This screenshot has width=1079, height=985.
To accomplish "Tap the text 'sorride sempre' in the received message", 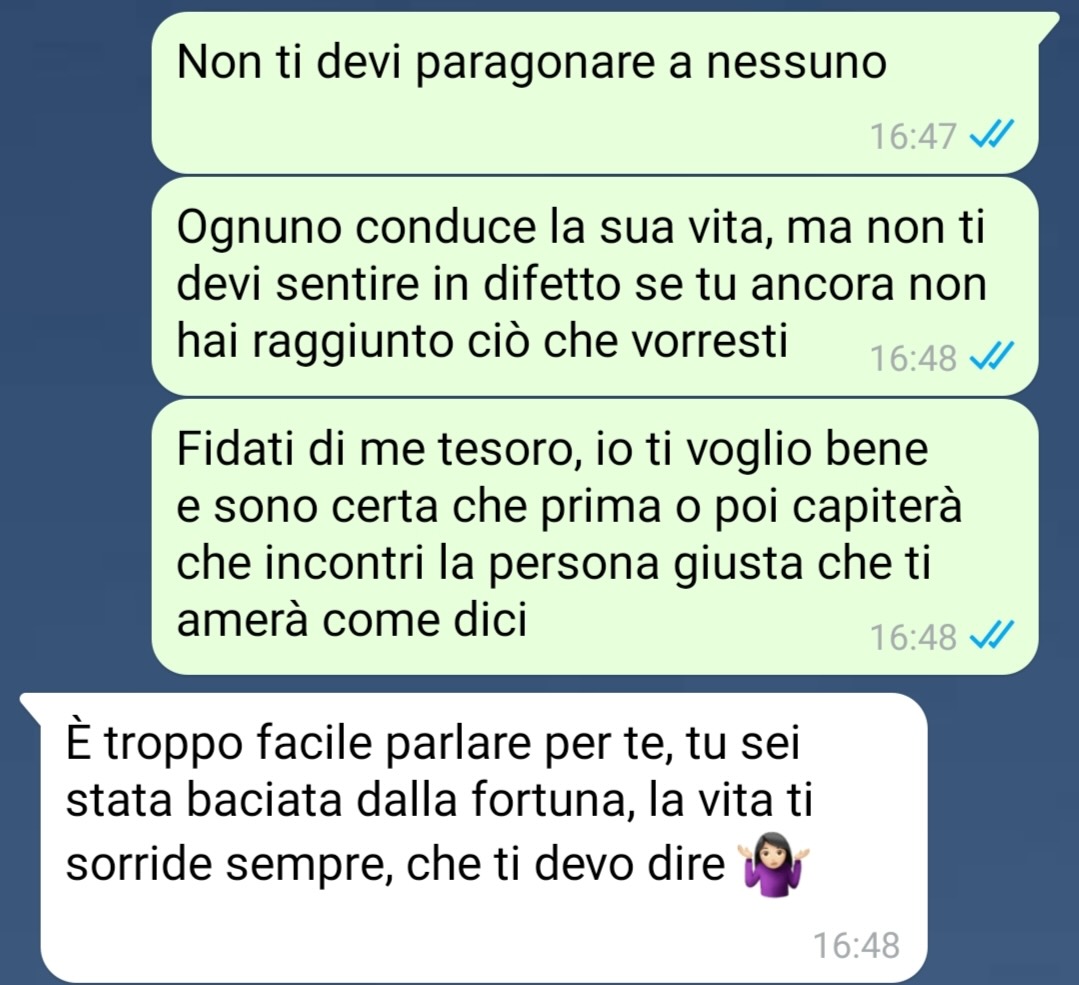I will click(x=225, y=865).
